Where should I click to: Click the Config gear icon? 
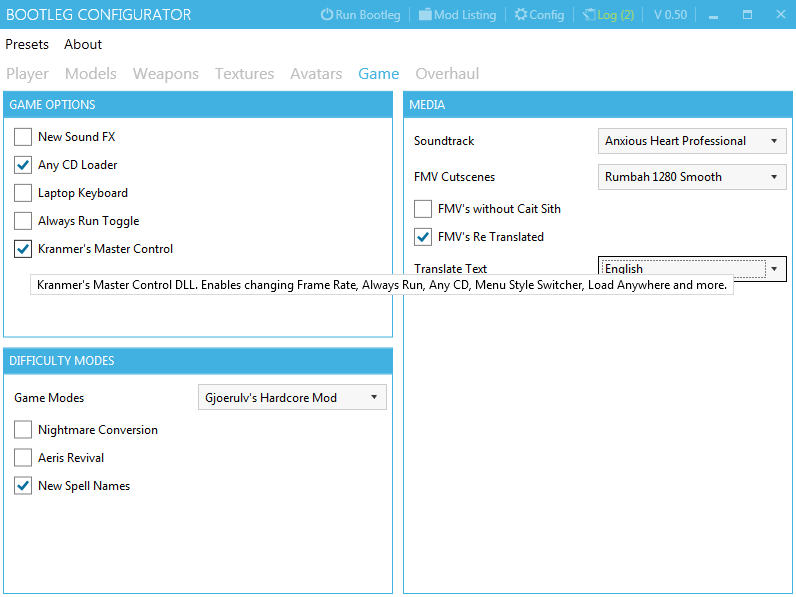520,14
